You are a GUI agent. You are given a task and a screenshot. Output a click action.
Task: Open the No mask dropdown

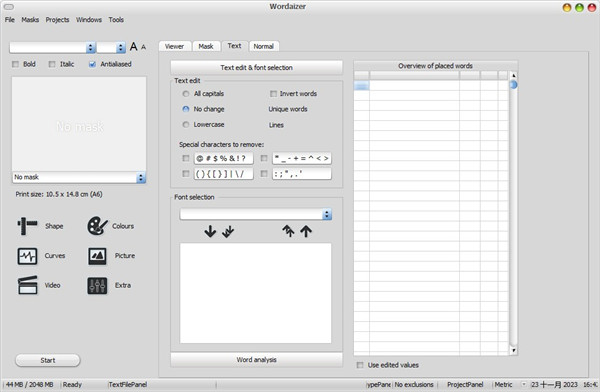click(79, 177)
